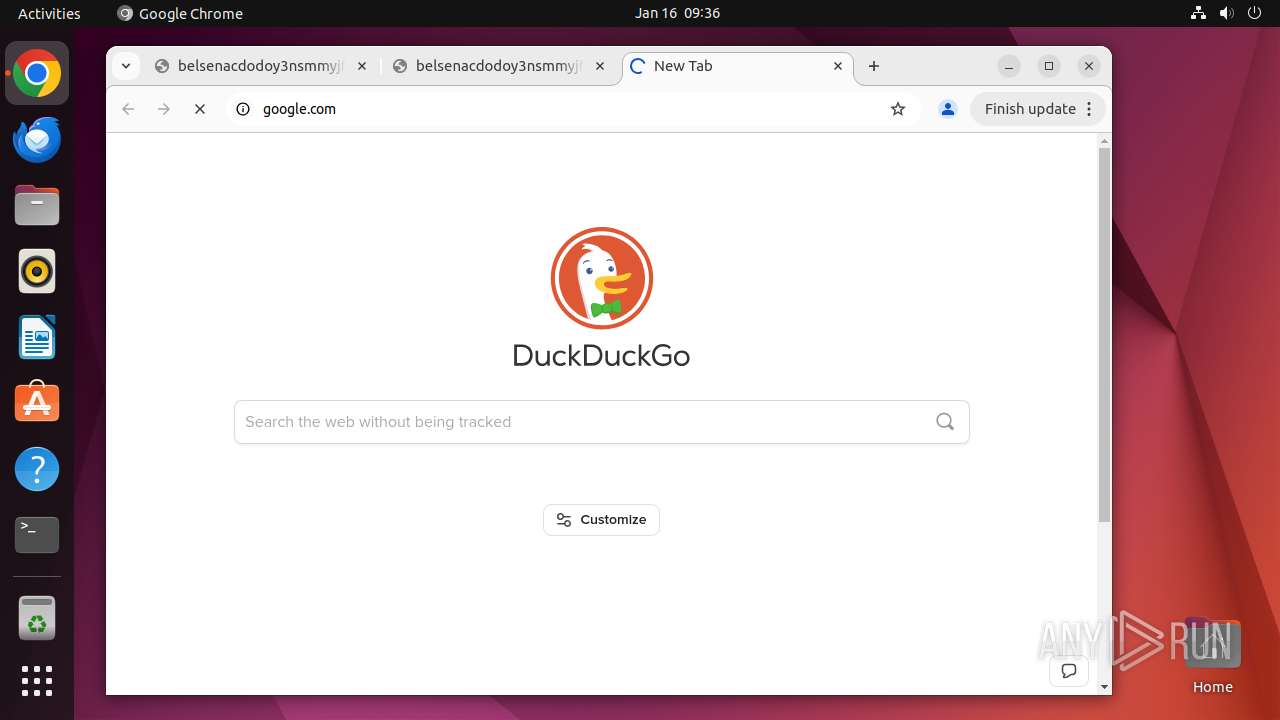
Task: Click the page vertical scrollbar
Action: [1104, 335]
